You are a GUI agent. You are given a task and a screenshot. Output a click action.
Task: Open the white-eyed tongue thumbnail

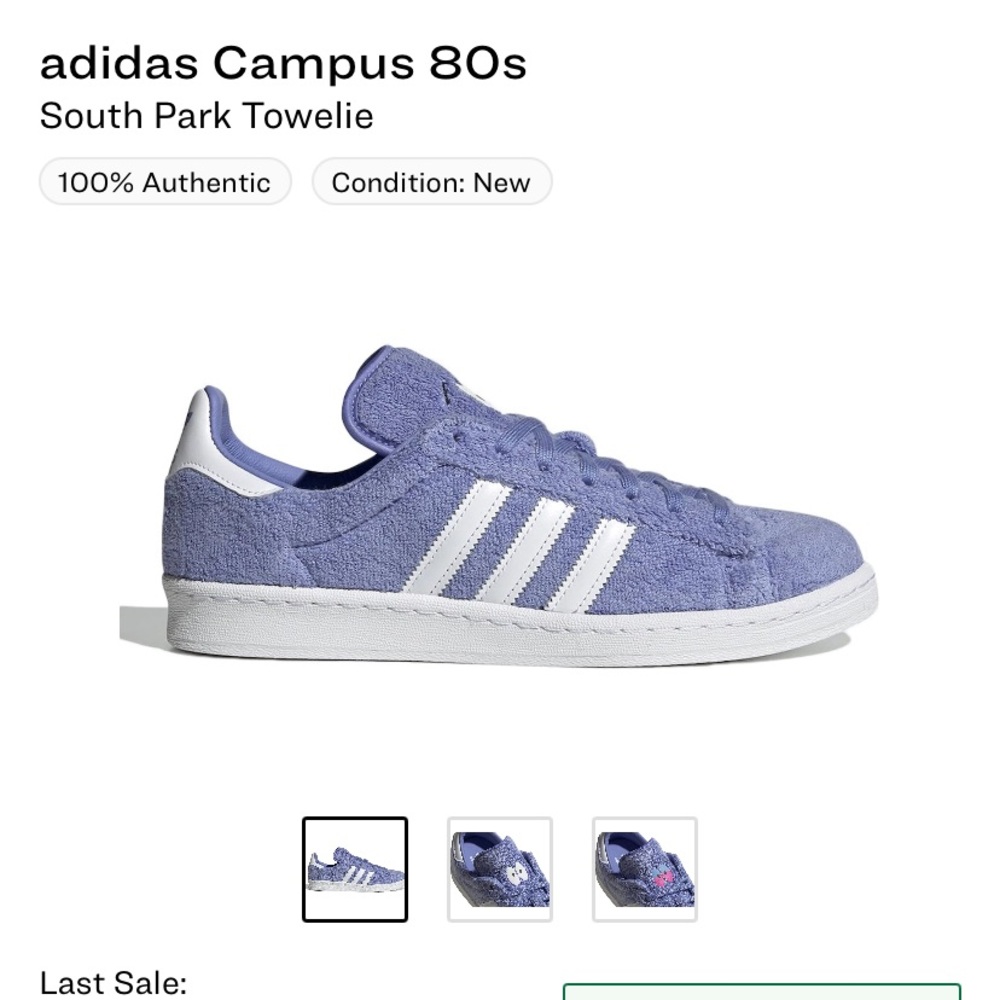(x=500, y=869)
